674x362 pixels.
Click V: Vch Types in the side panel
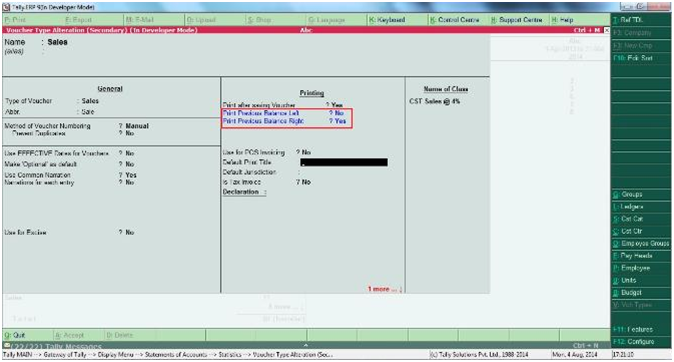pyautogui.click(x=640, y=305)
